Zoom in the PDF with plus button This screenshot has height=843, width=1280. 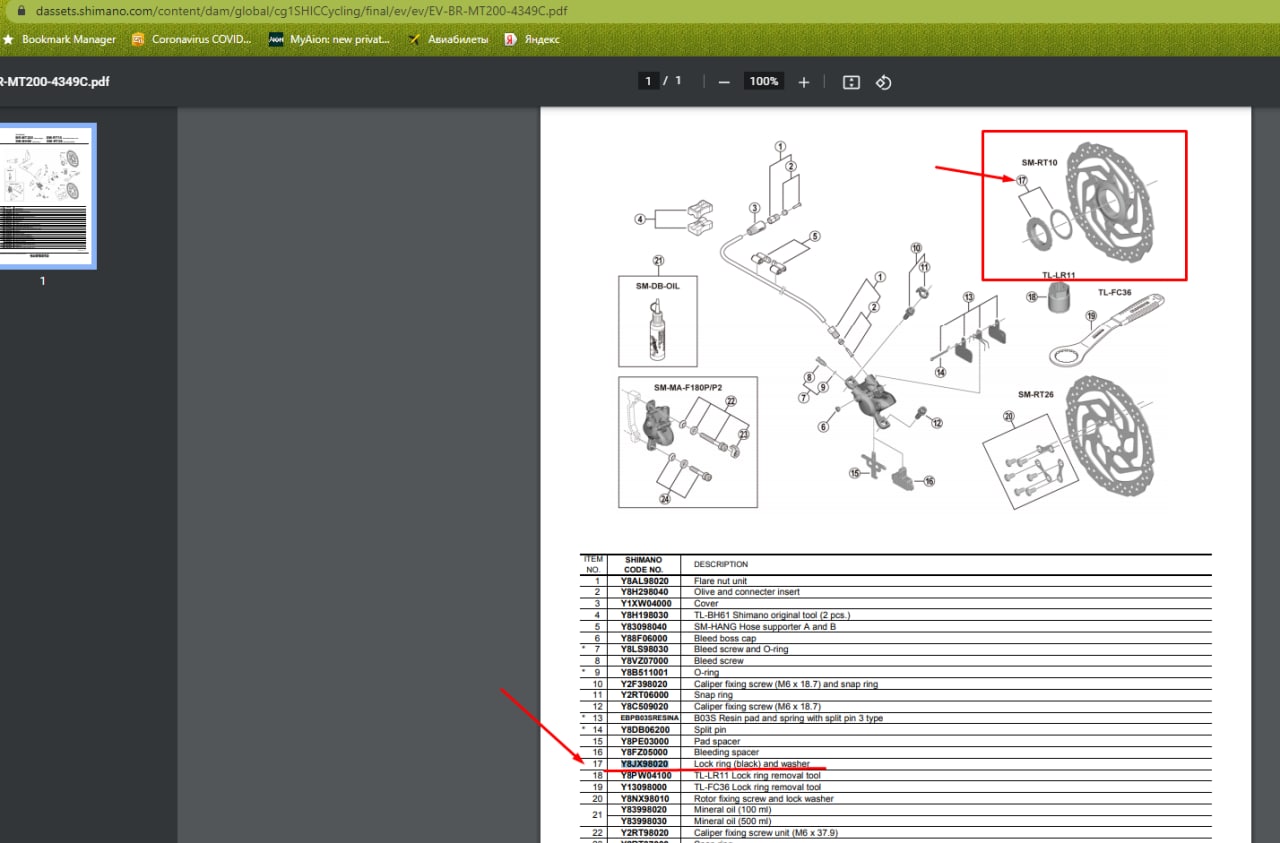803,82
